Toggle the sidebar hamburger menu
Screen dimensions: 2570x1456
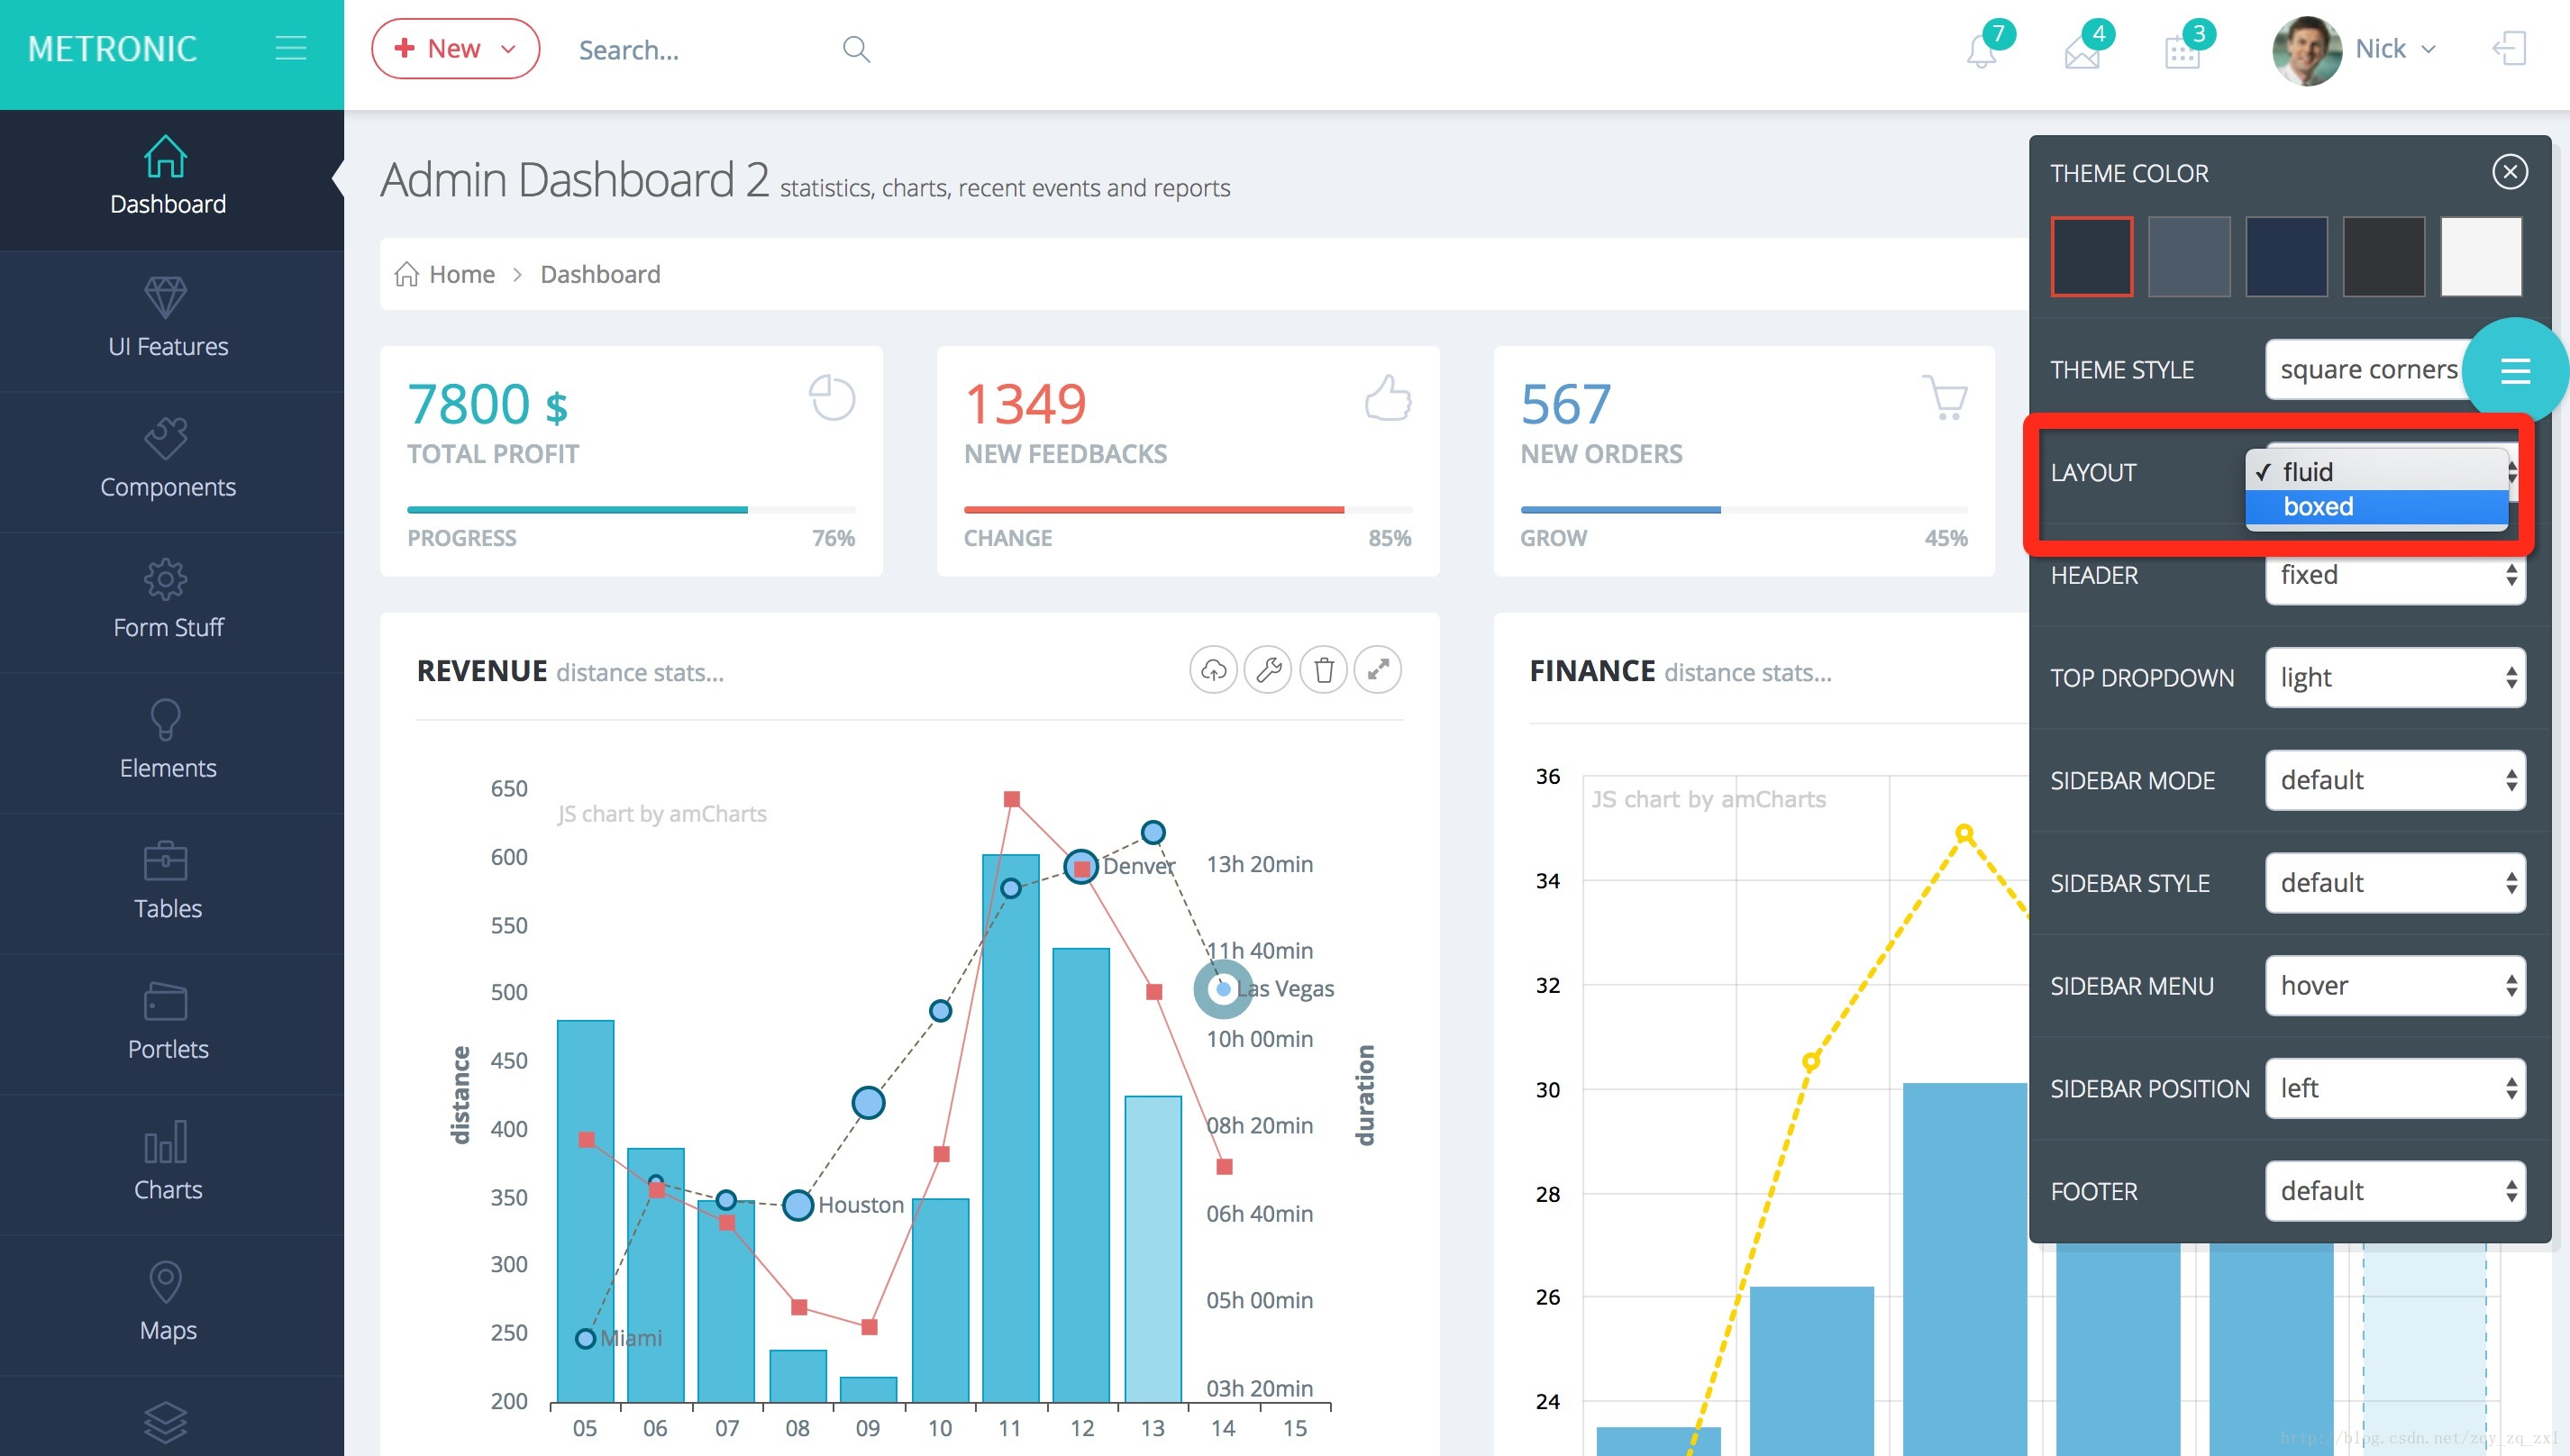290,48
